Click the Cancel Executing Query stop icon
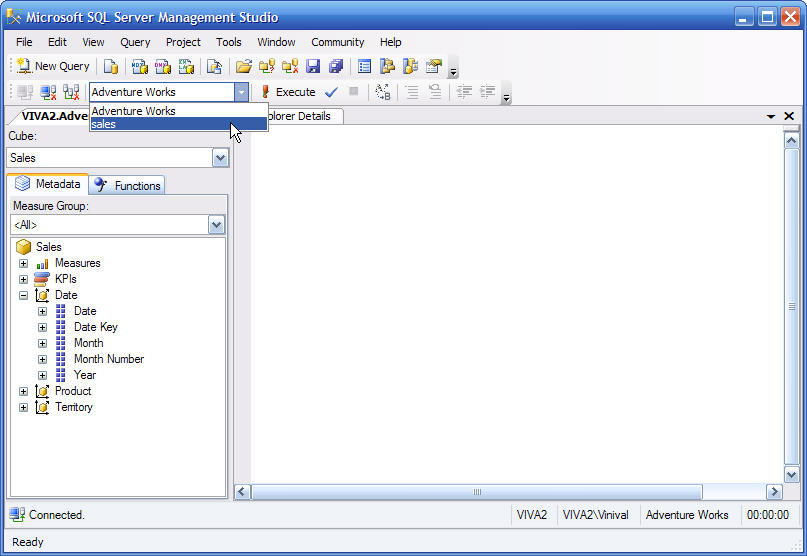This screenshot has width=807, height=556. click(x=354, y=92)
